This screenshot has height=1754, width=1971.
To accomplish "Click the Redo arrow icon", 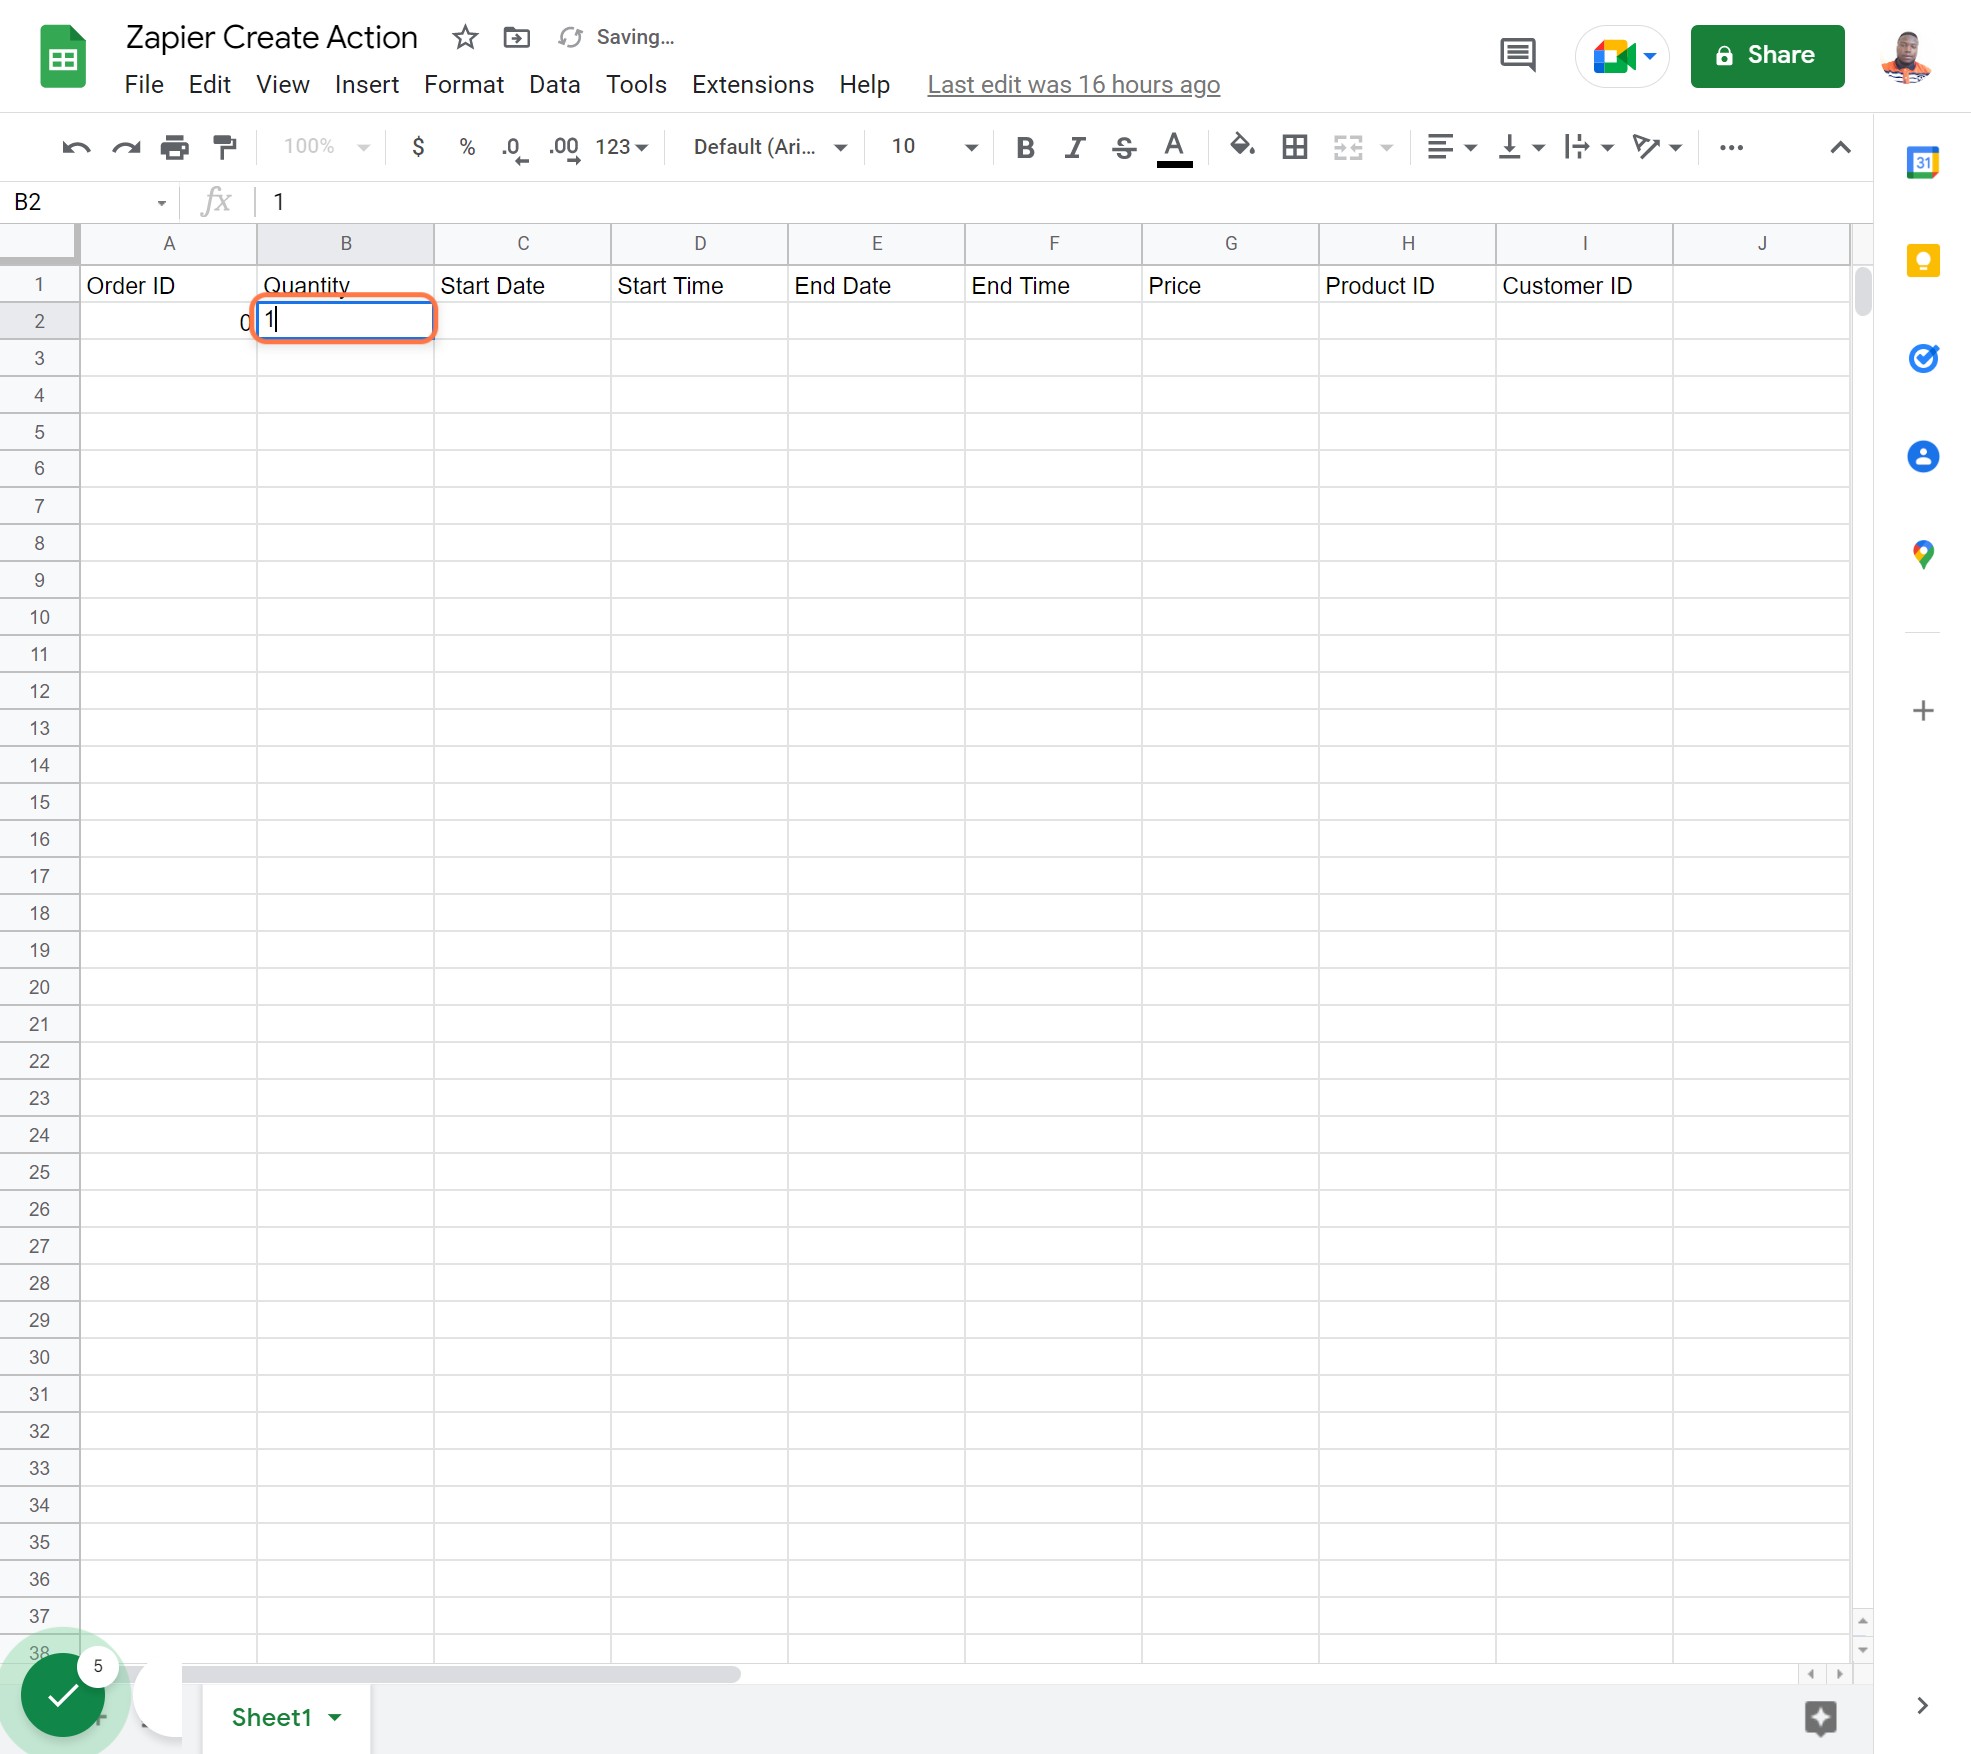I will tap(126, 148).
